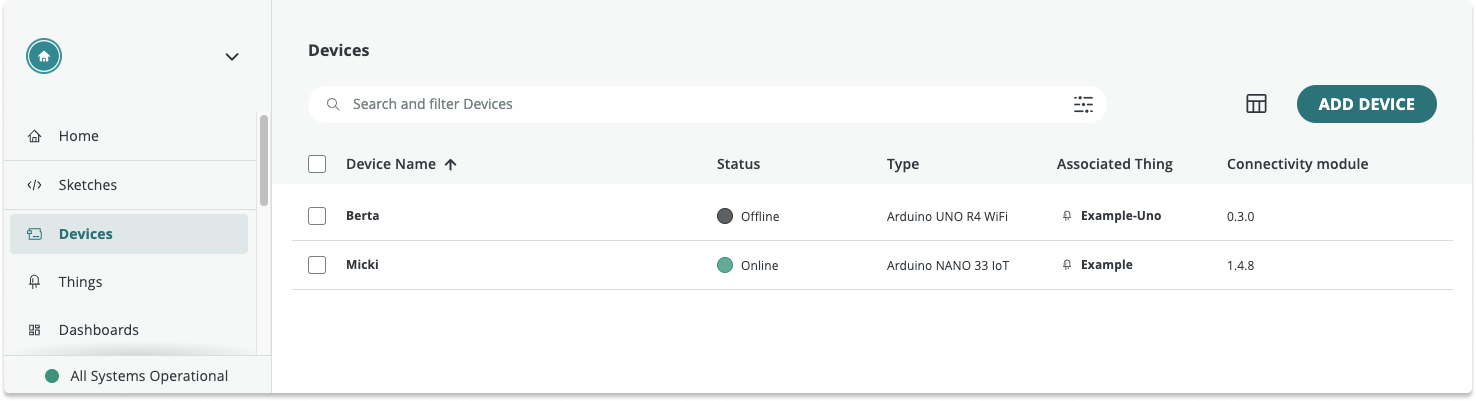Toggle the select-all devices checkbox
This screenshot has height=401, width=1476.
(x=317, y=164)
